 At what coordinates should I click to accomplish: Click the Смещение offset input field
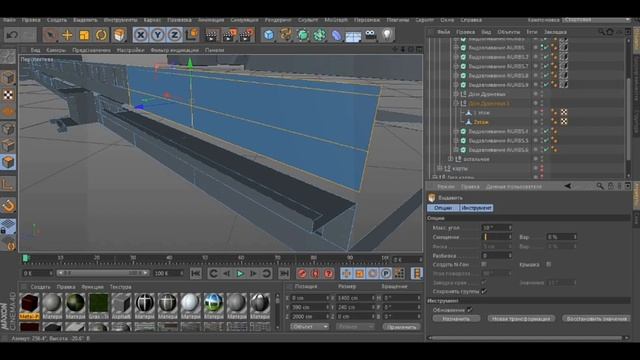tap(496, 237)
